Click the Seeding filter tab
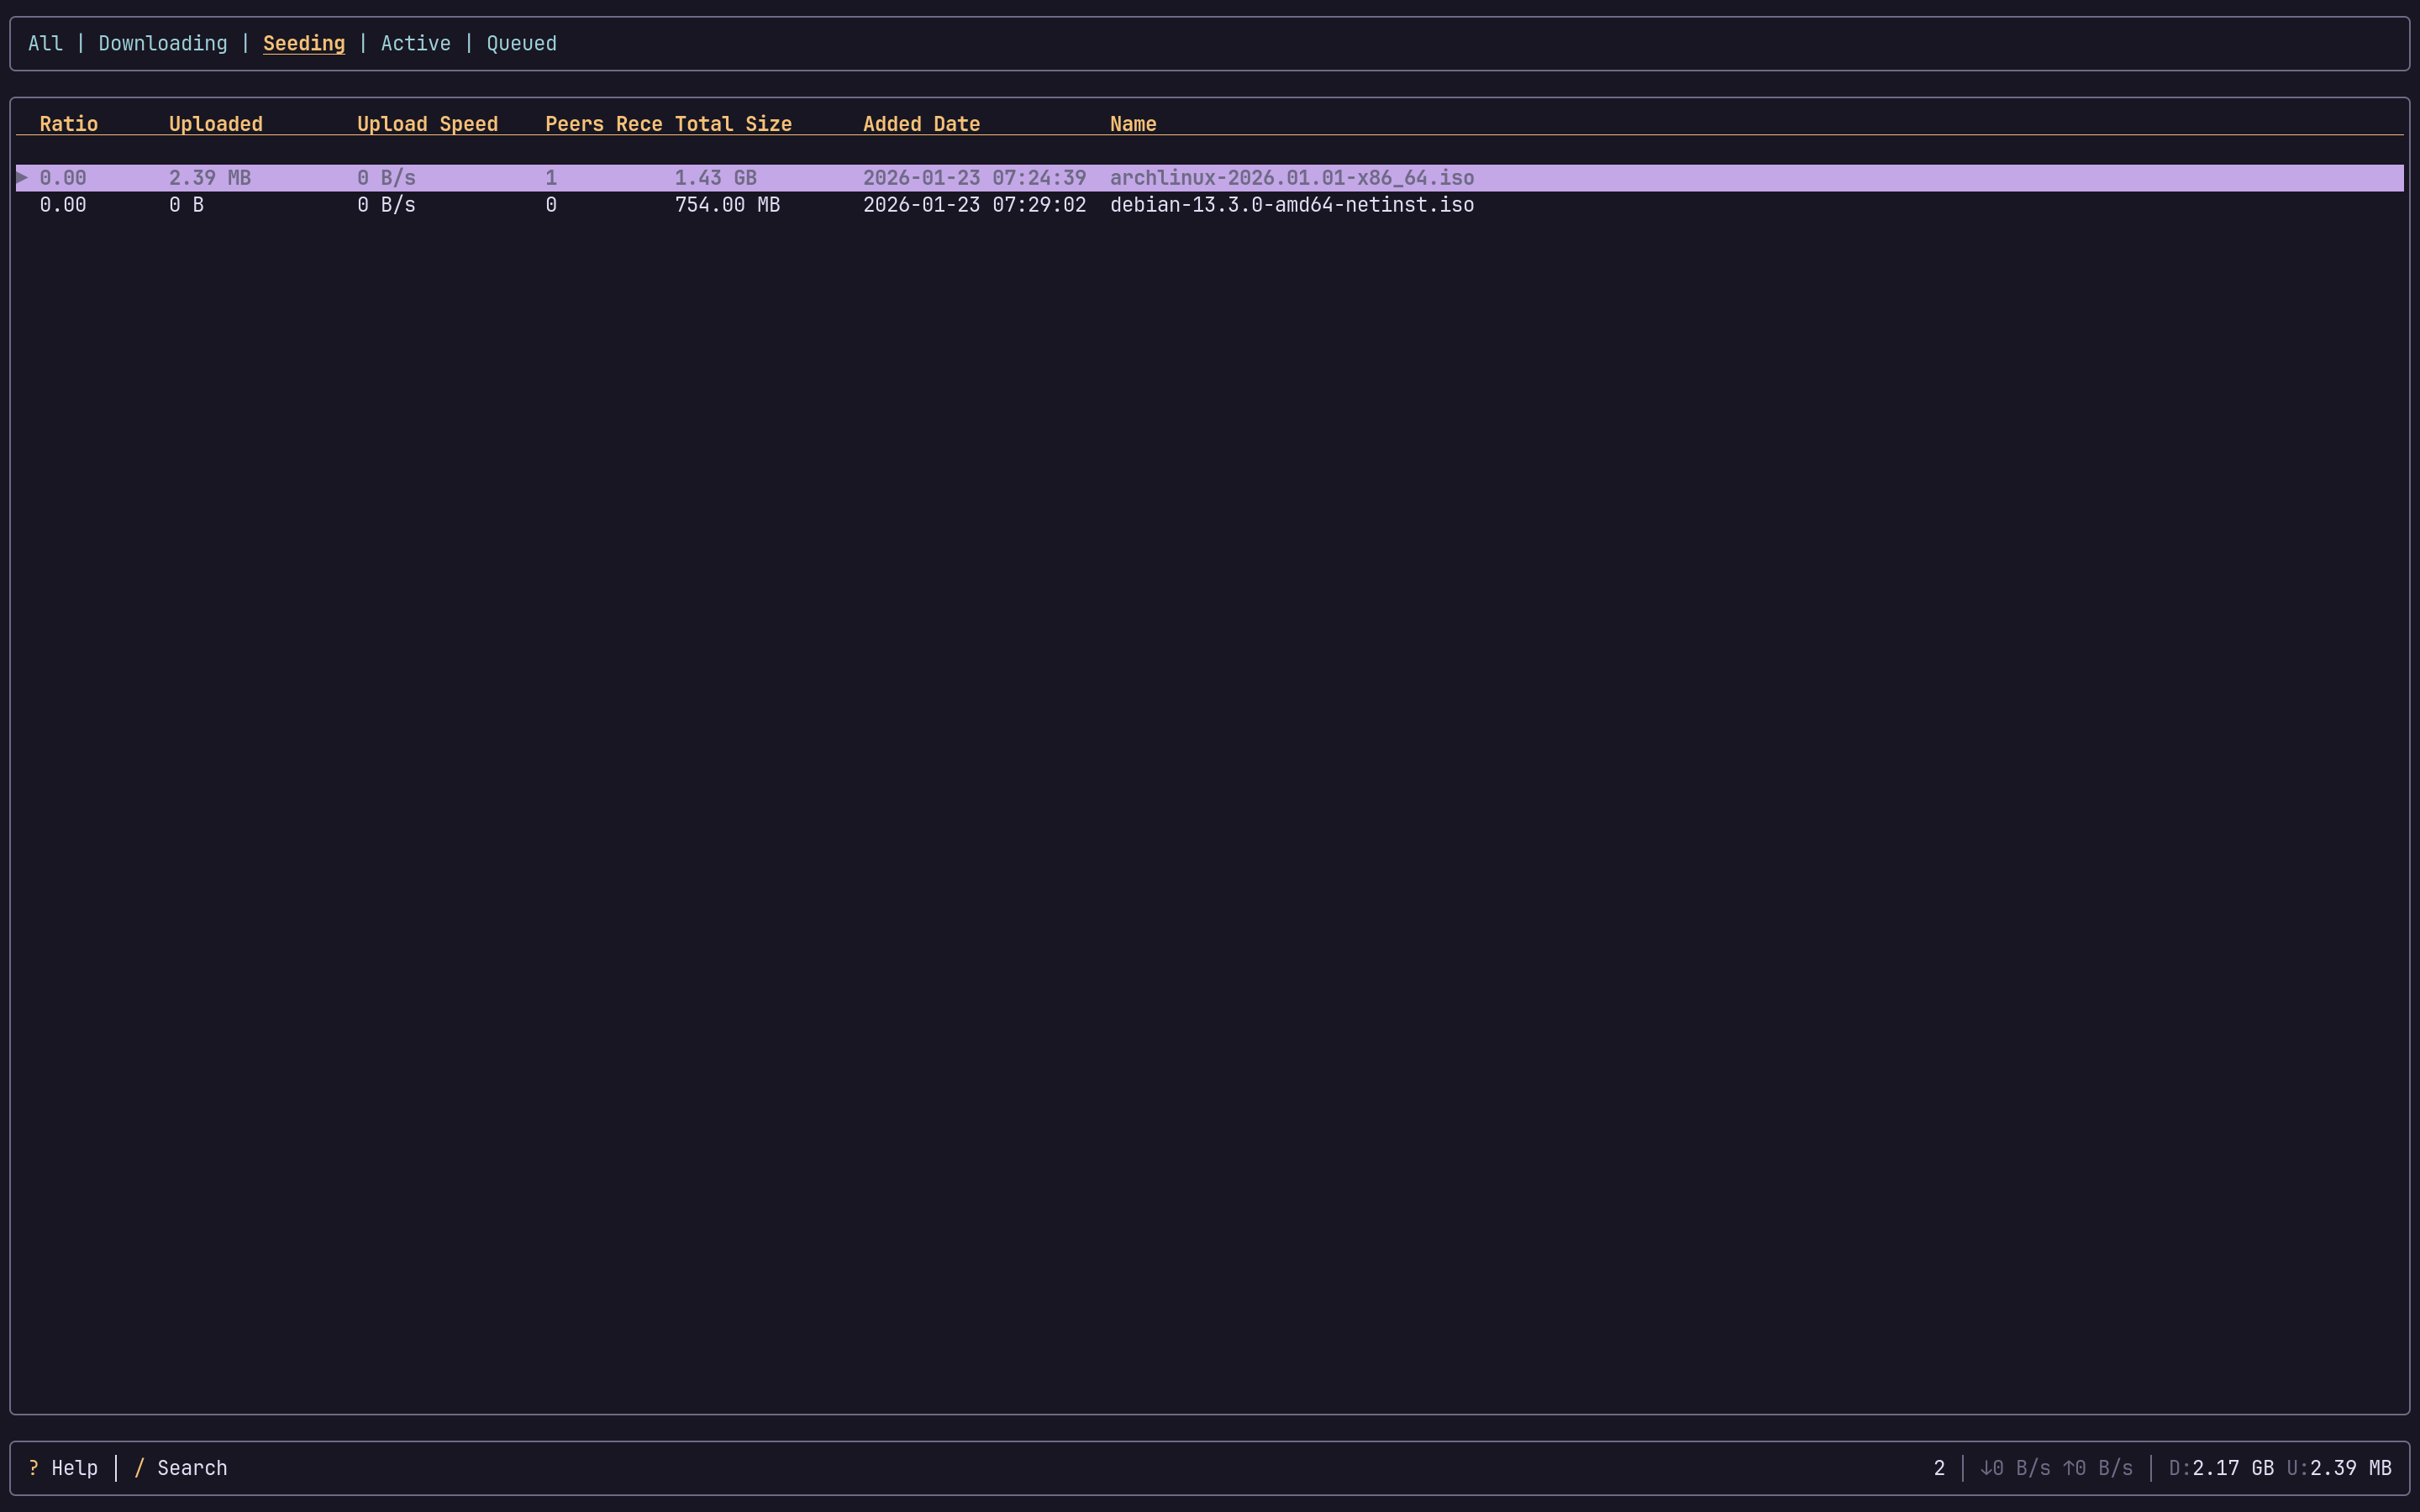Image resolution: width=2420 pixels, height=1512 pixels. 303,43
